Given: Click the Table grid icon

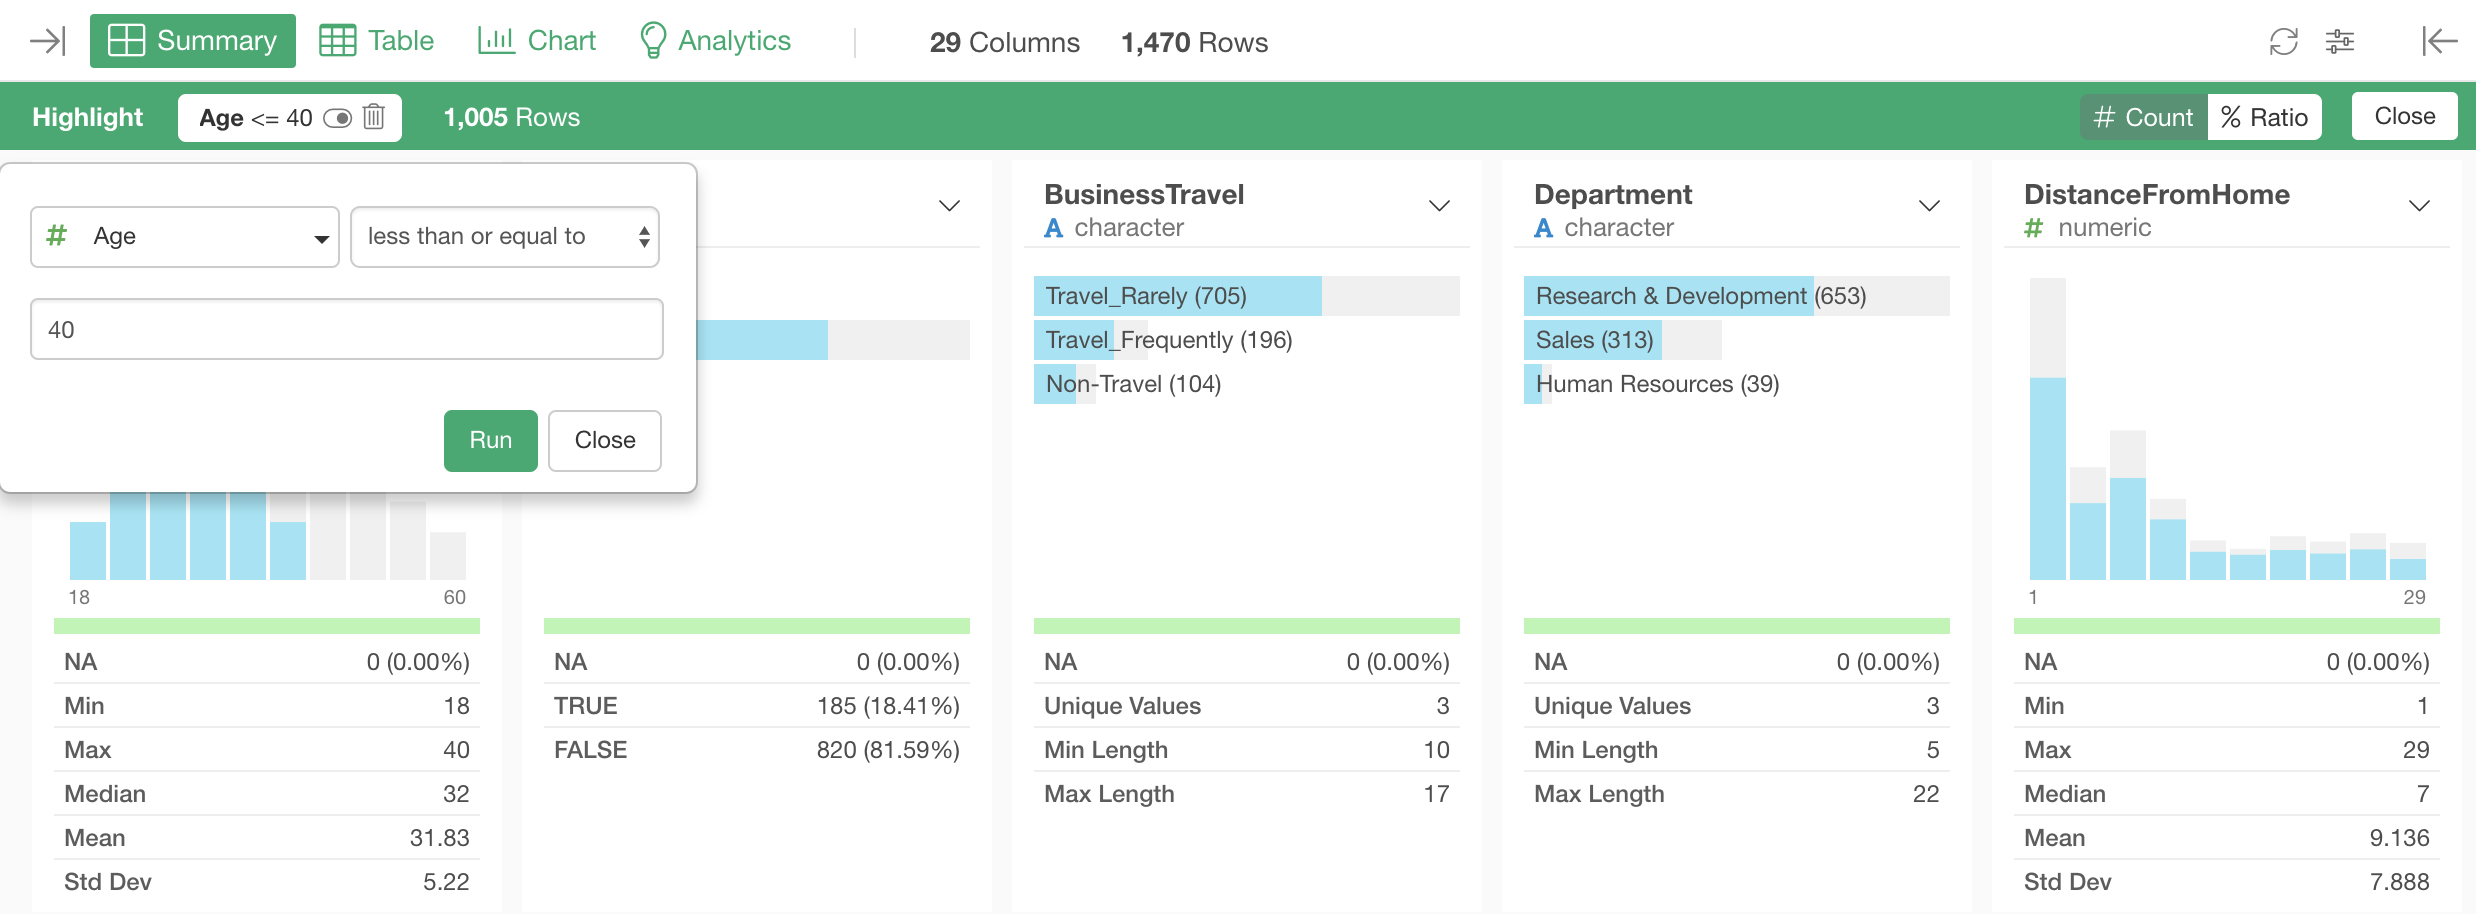Looking at the screenshot, I should pyautogui.click(x=337, y=41).
